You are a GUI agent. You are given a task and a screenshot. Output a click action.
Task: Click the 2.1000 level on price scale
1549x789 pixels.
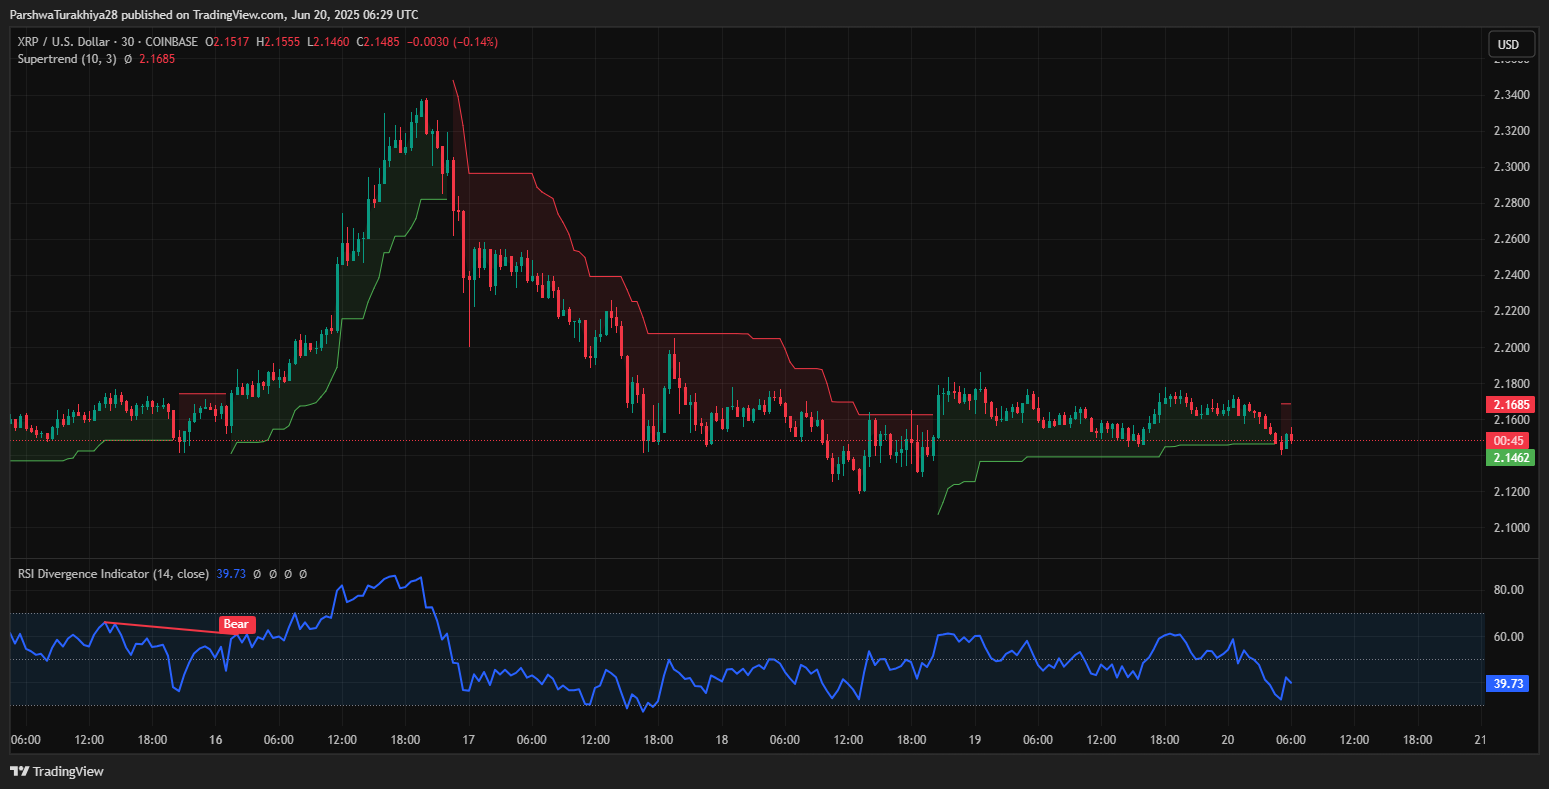1510,528
